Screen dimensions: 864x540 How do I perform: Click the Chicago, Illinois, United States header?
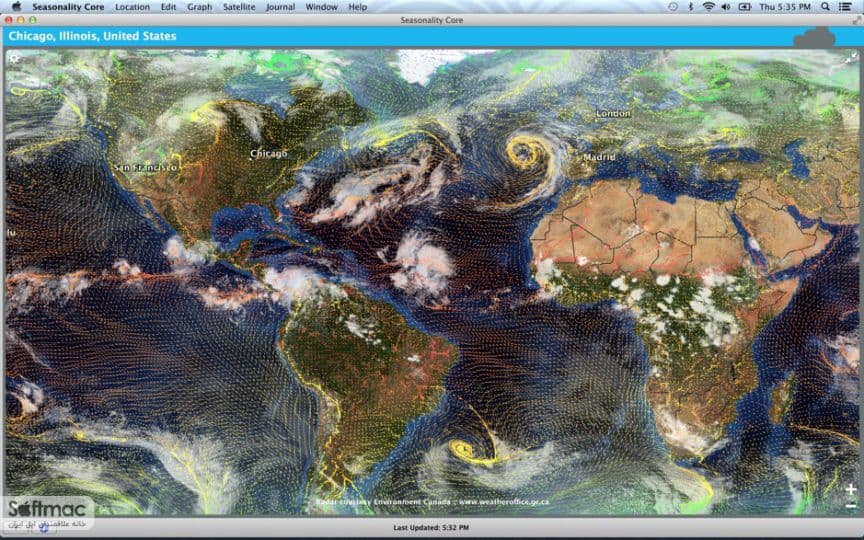click(x=93, y=36)
